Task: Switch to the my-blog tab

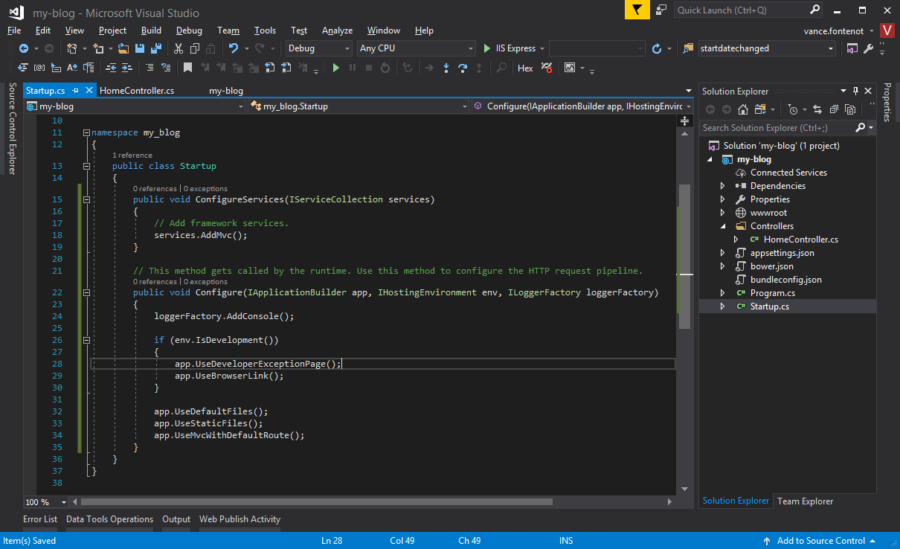Action: (226, 91)
